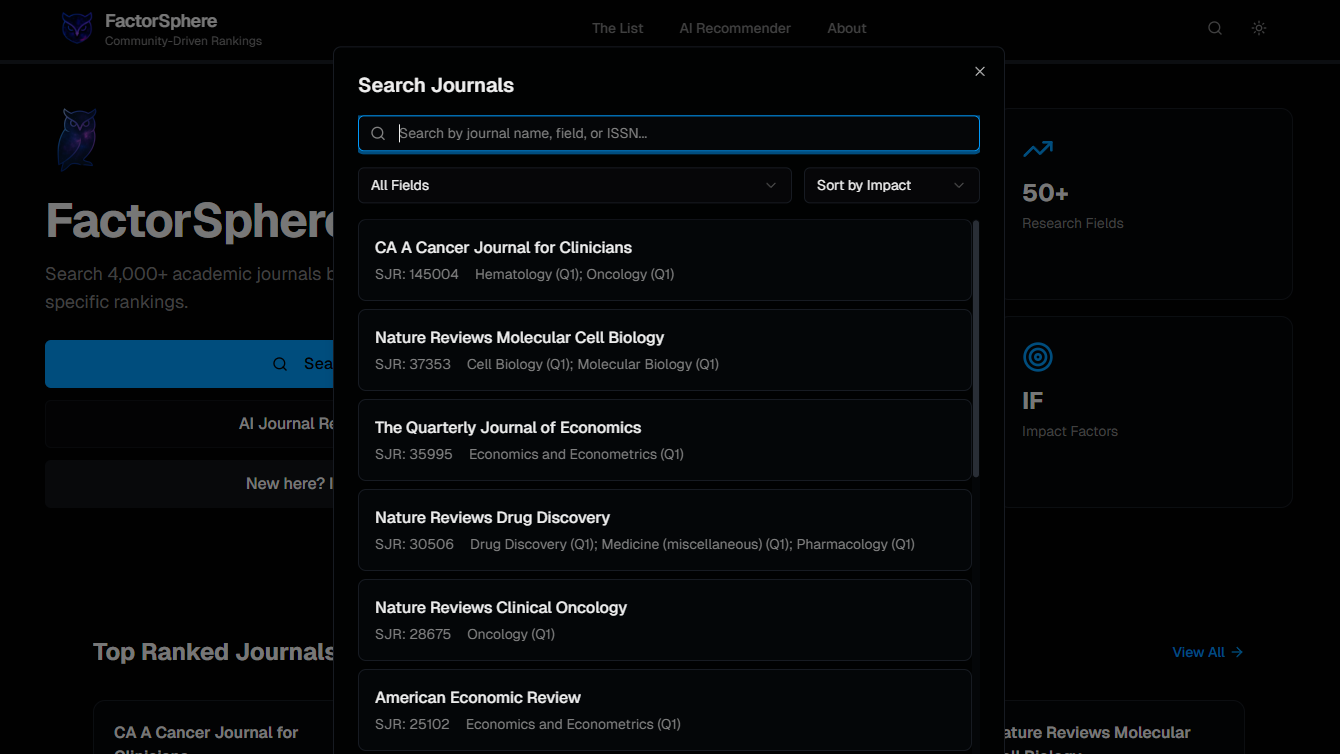
Task: Expand the chevron next to All Fields
Action: (770, 185)
